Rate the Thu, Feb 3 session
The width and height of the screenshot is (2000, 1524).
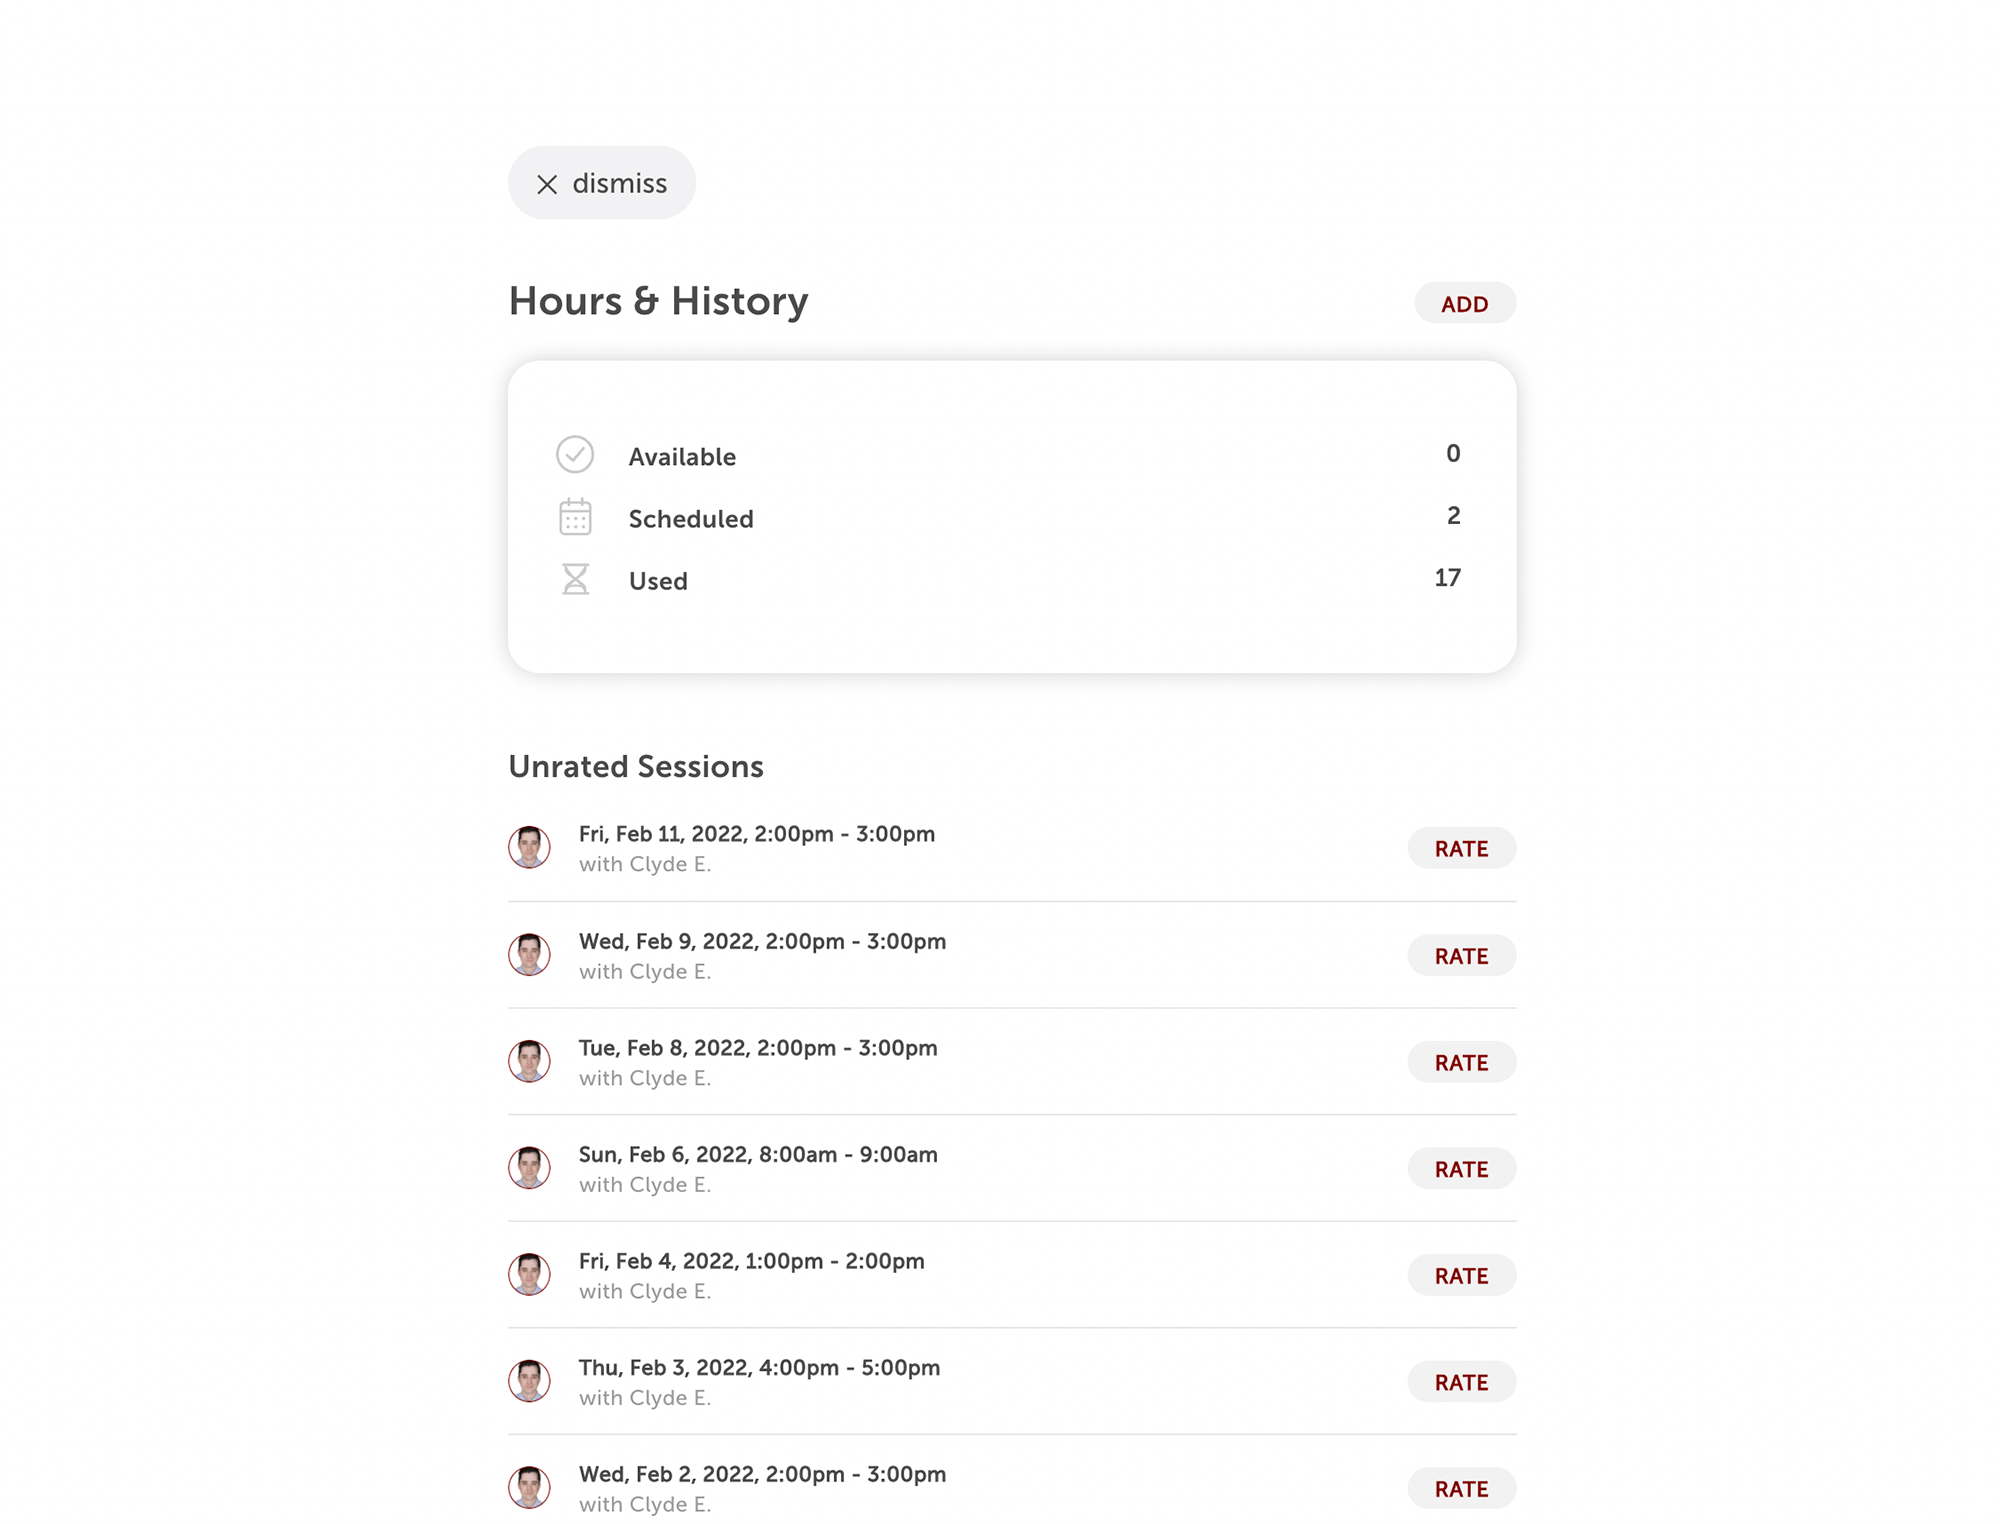[x=1462, y=1382]
